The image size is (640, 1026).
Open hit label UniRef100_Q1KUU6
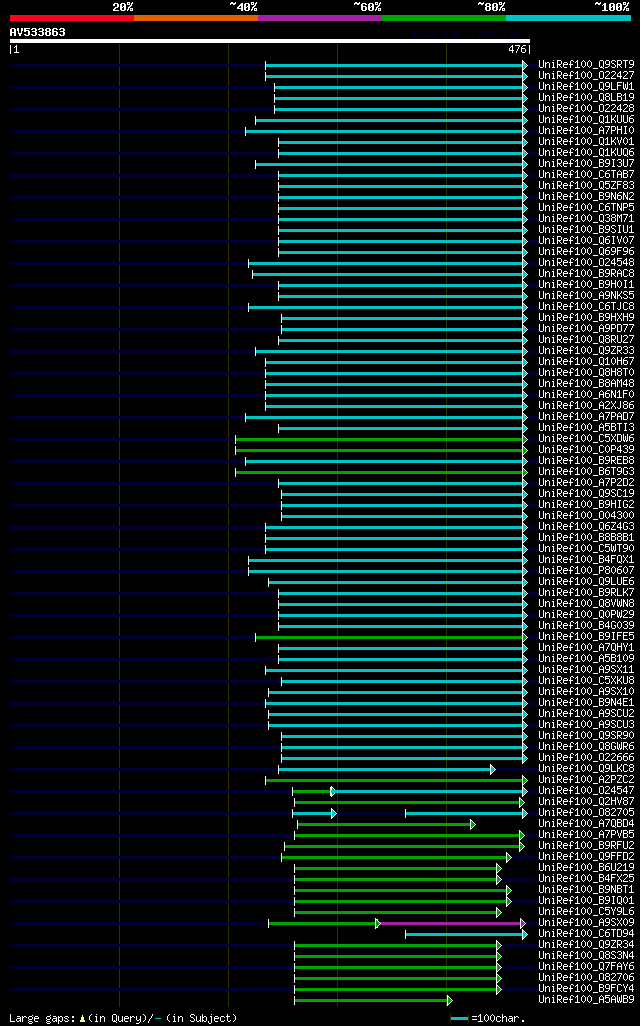click(x=586, y=120)
